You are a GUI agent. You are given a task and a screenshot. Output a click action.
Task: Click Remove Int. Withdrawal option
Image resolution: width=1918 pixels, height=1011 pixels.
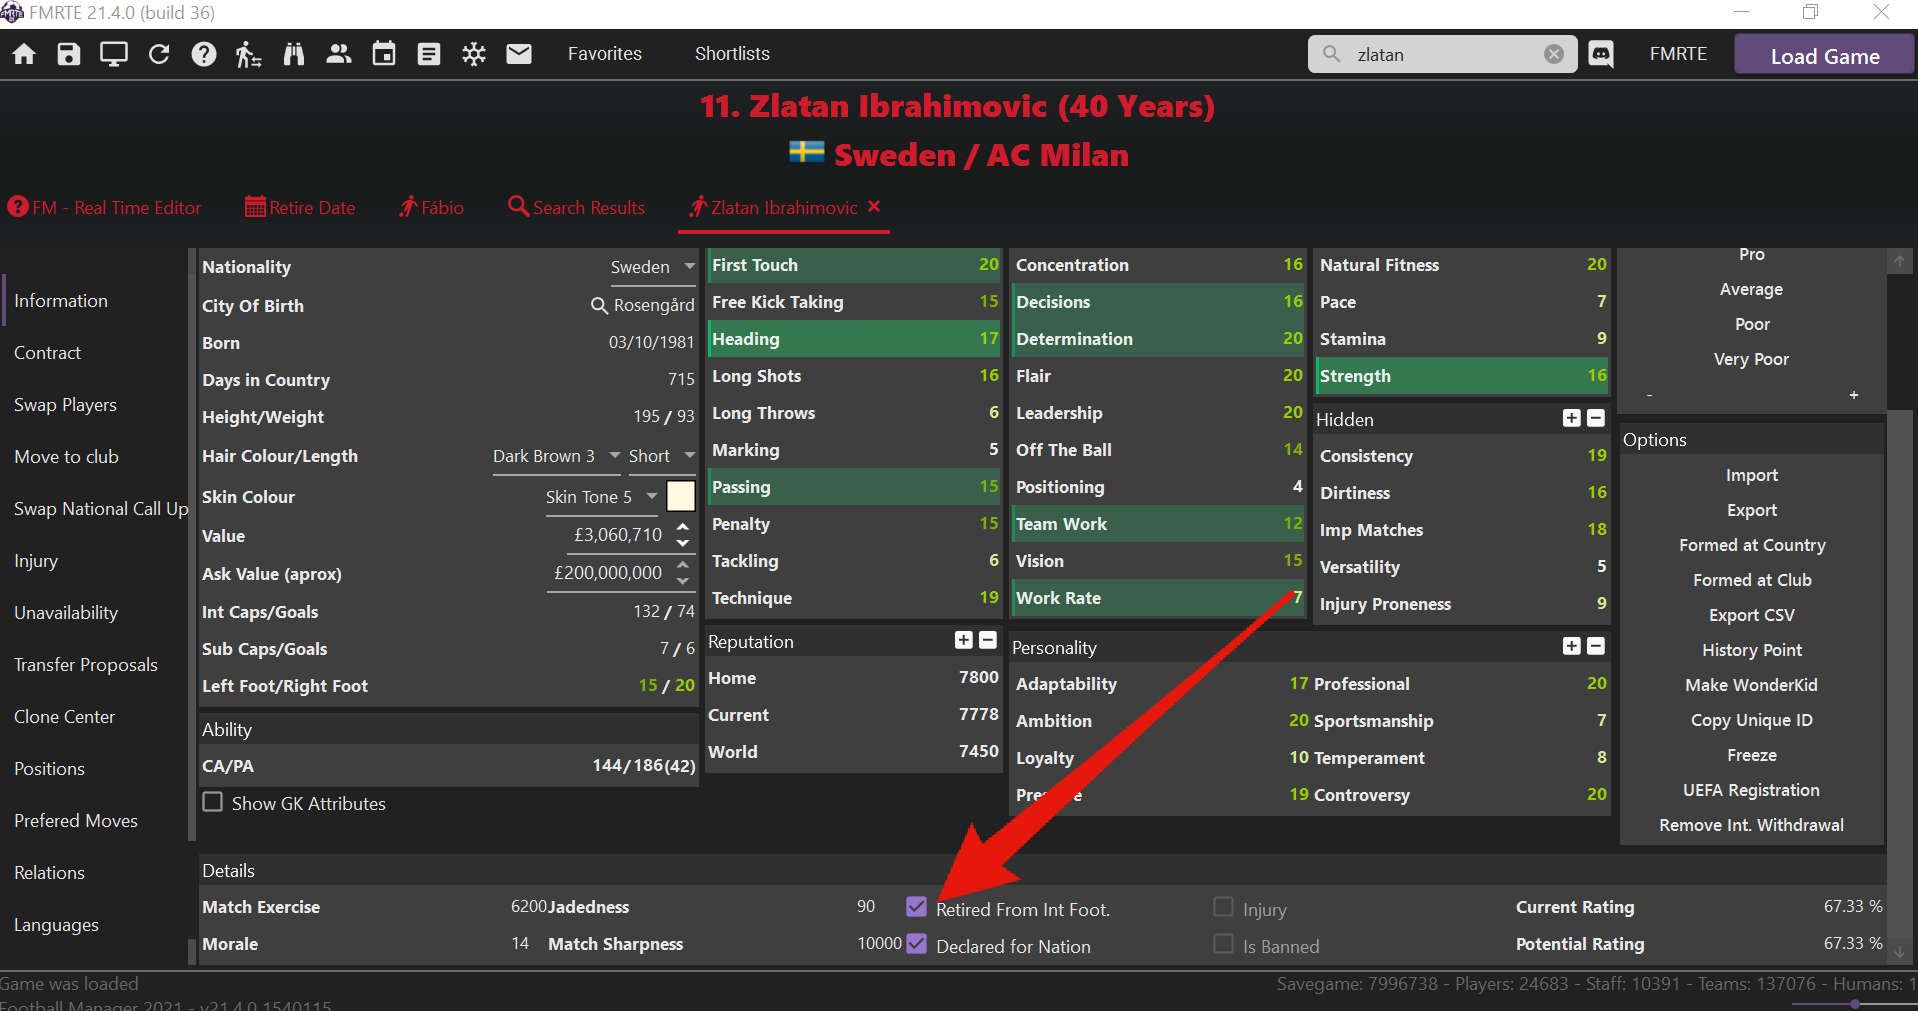(x=1752, y=825)
